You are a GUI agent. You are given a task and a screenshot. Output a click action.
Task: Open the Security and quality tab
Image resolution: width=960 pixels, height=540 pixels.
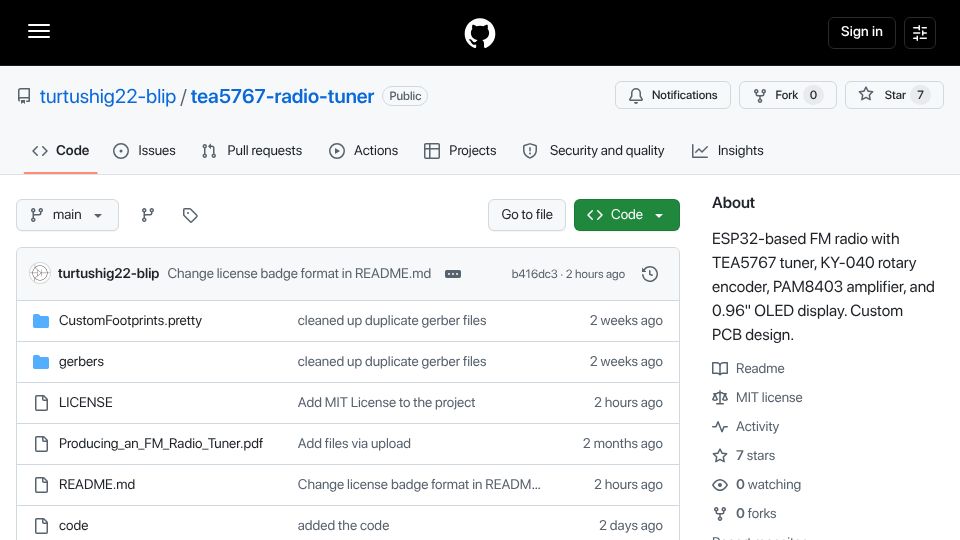tap(593, 151)
